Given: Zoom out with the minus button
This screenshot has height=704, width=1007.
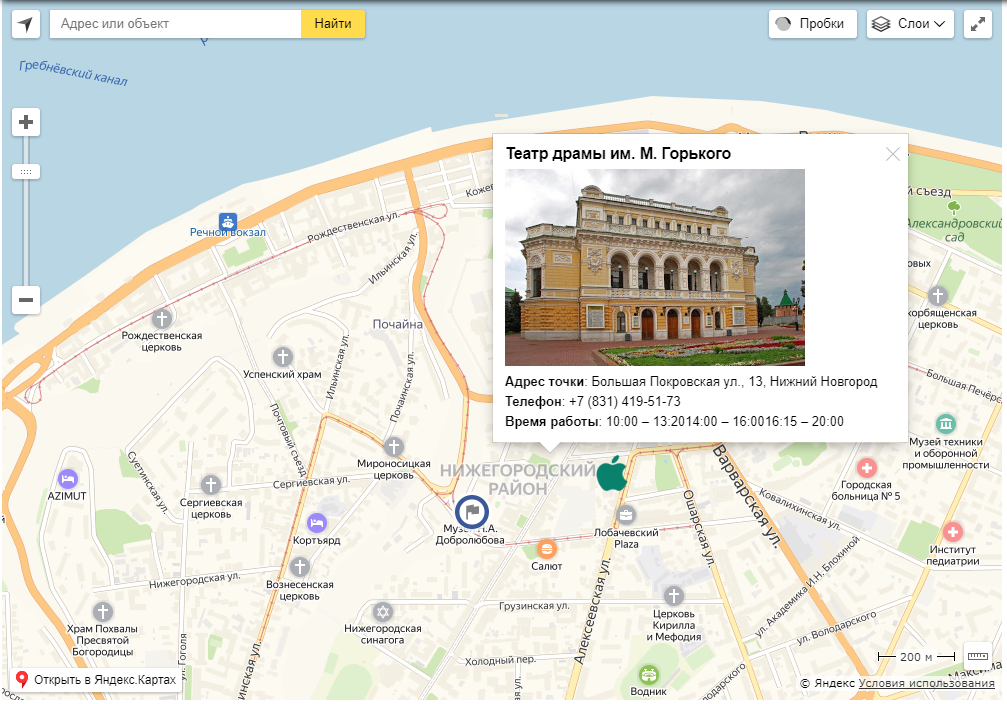Looking at the screenshot, I should point(26,299).
